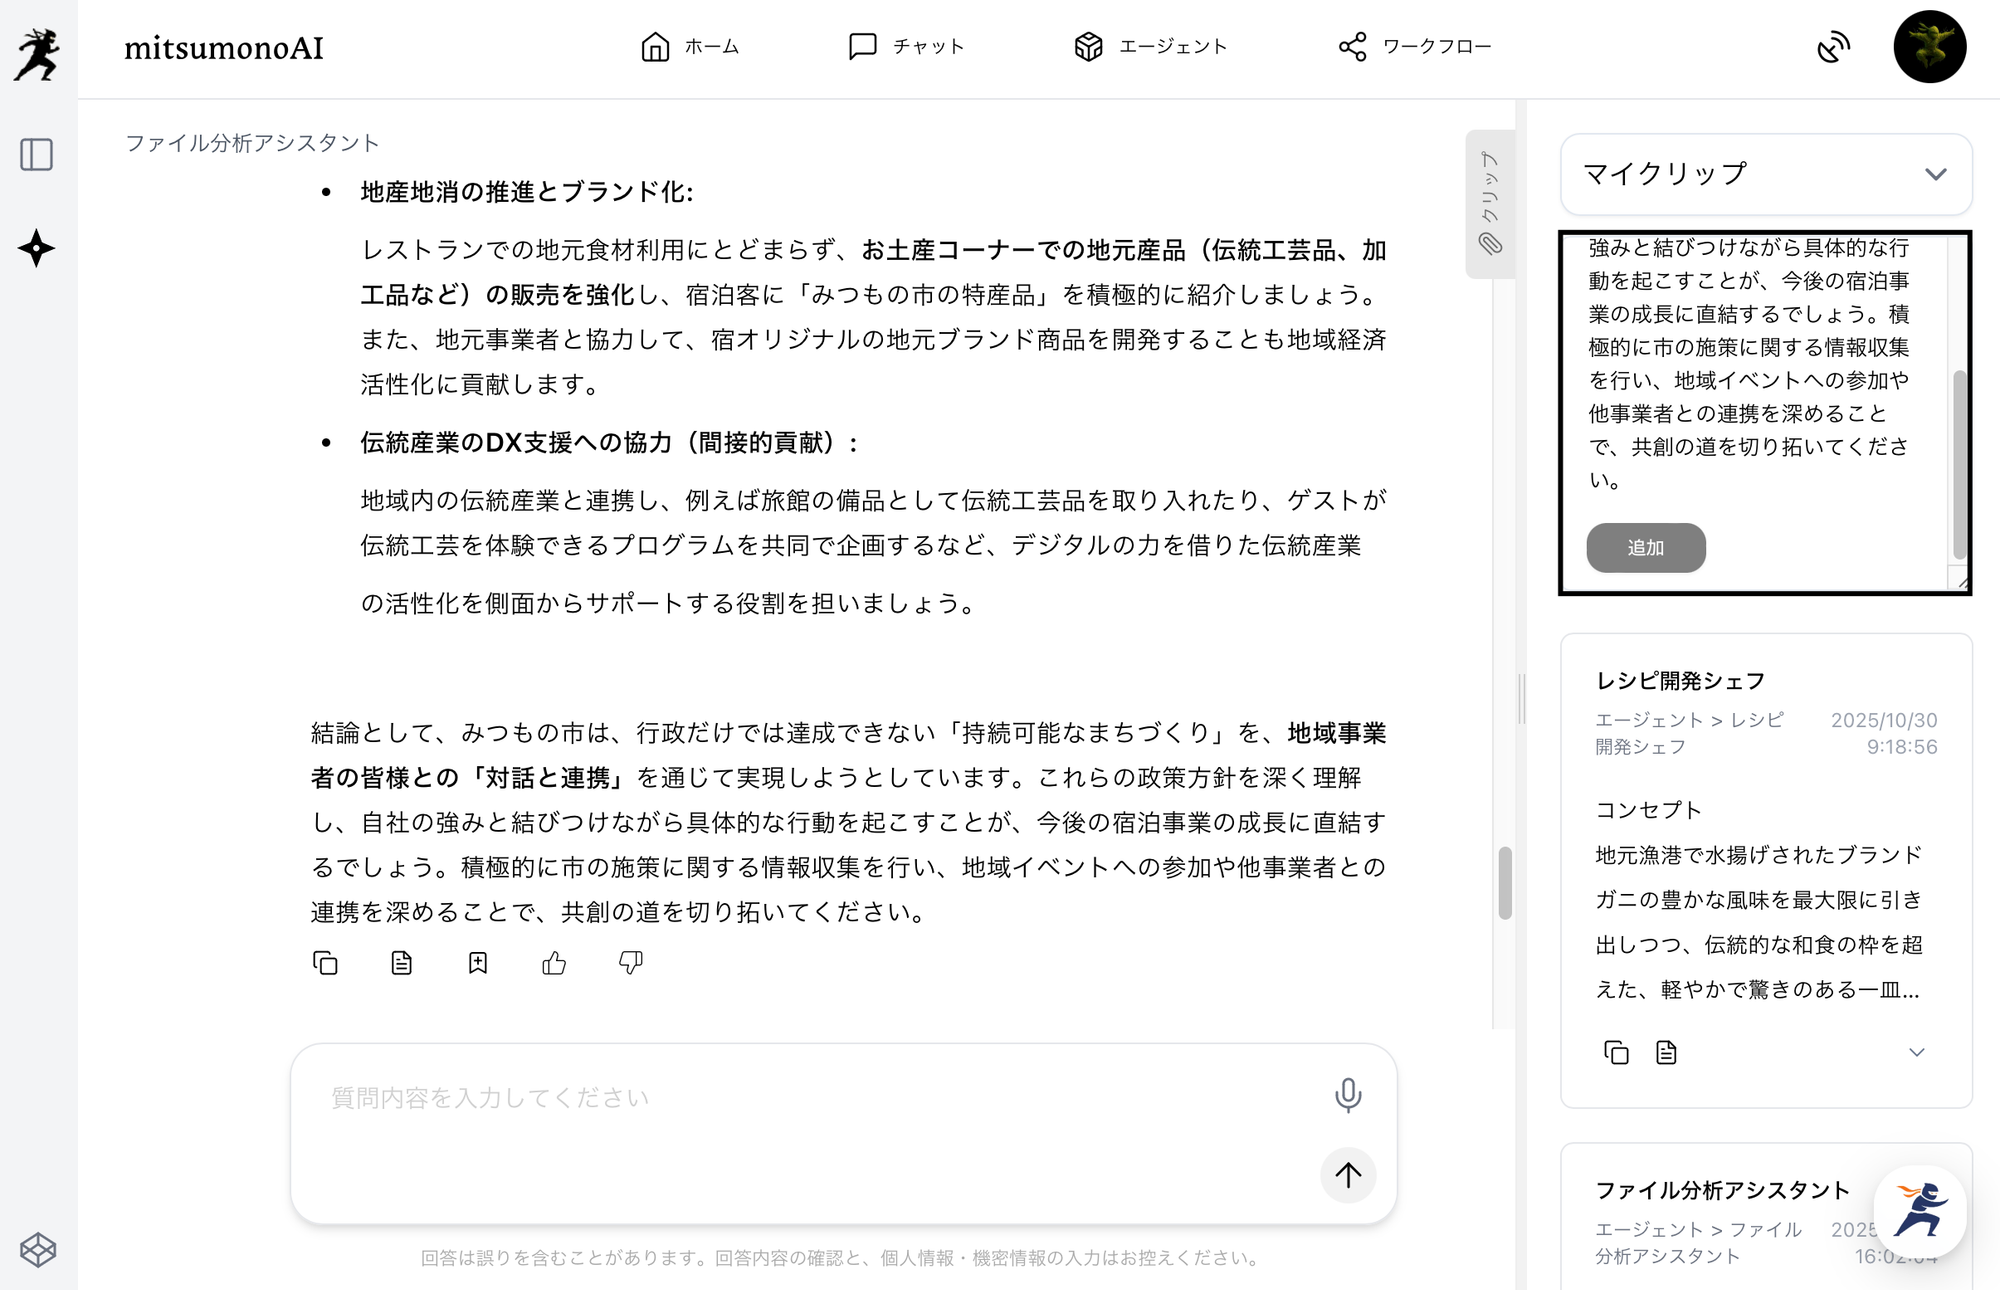Image resolution: width=2000 pixels, height=1290 pixels.
Task: Give a thumbs down to the response
Action: pos(630,963)
